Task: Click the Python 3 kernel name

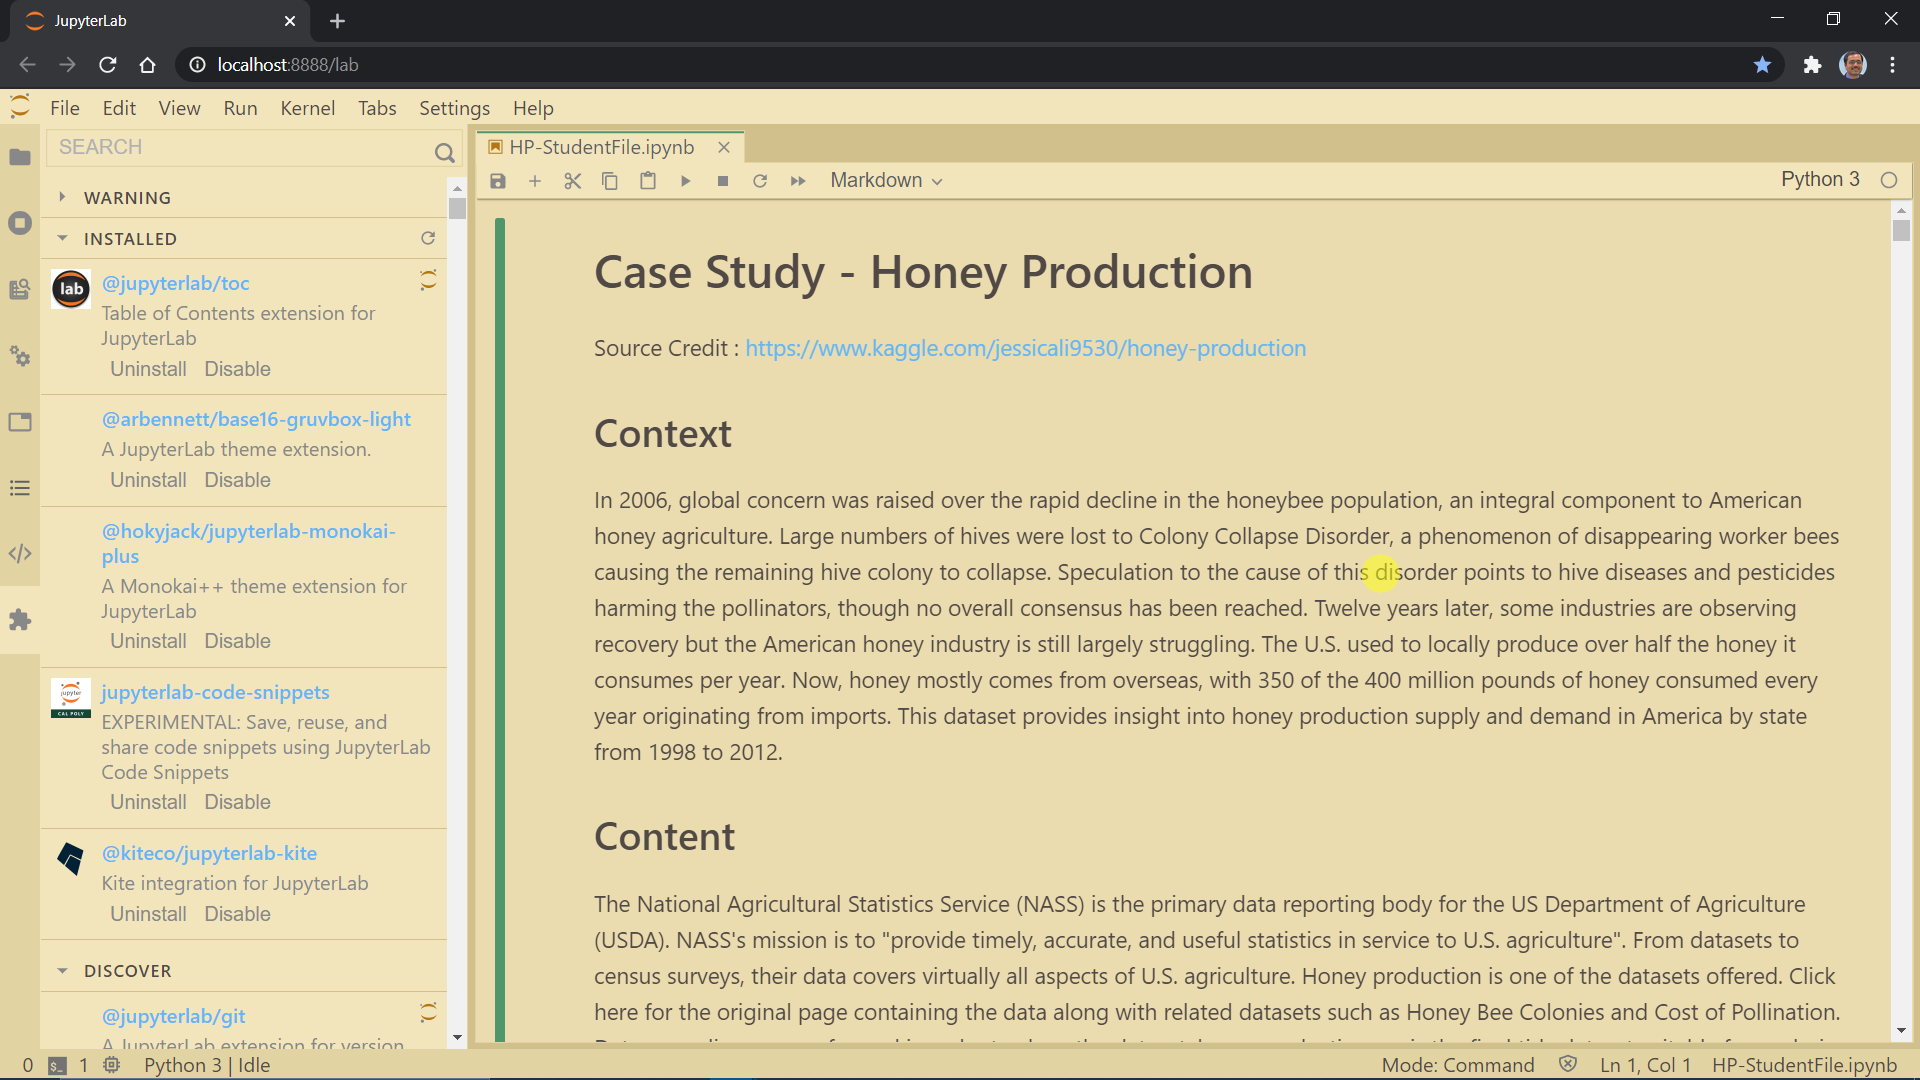Action: click(x=1820, y=179)
